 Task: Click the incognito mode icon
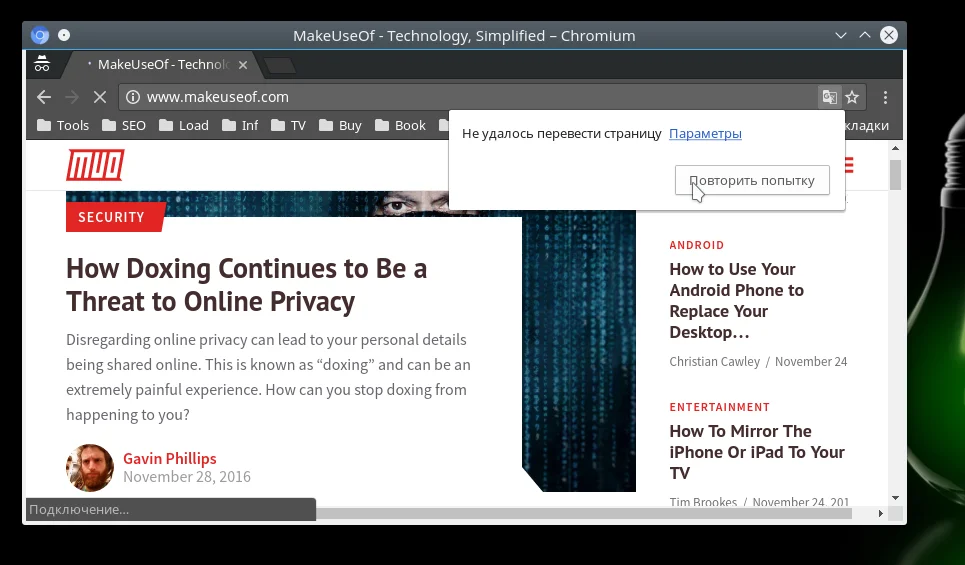click(x=42, y=64)
